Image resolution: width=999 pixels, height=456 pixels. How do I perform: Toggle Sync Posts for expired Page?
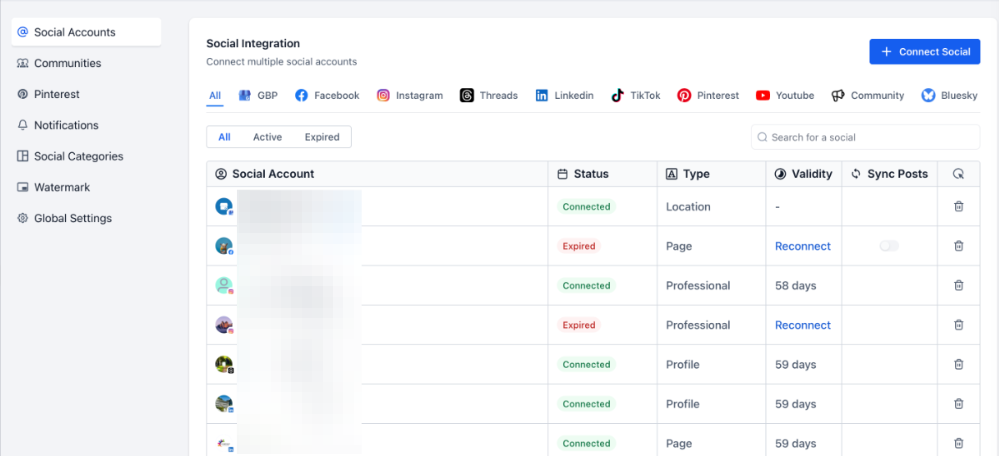[x=889, y=246]
